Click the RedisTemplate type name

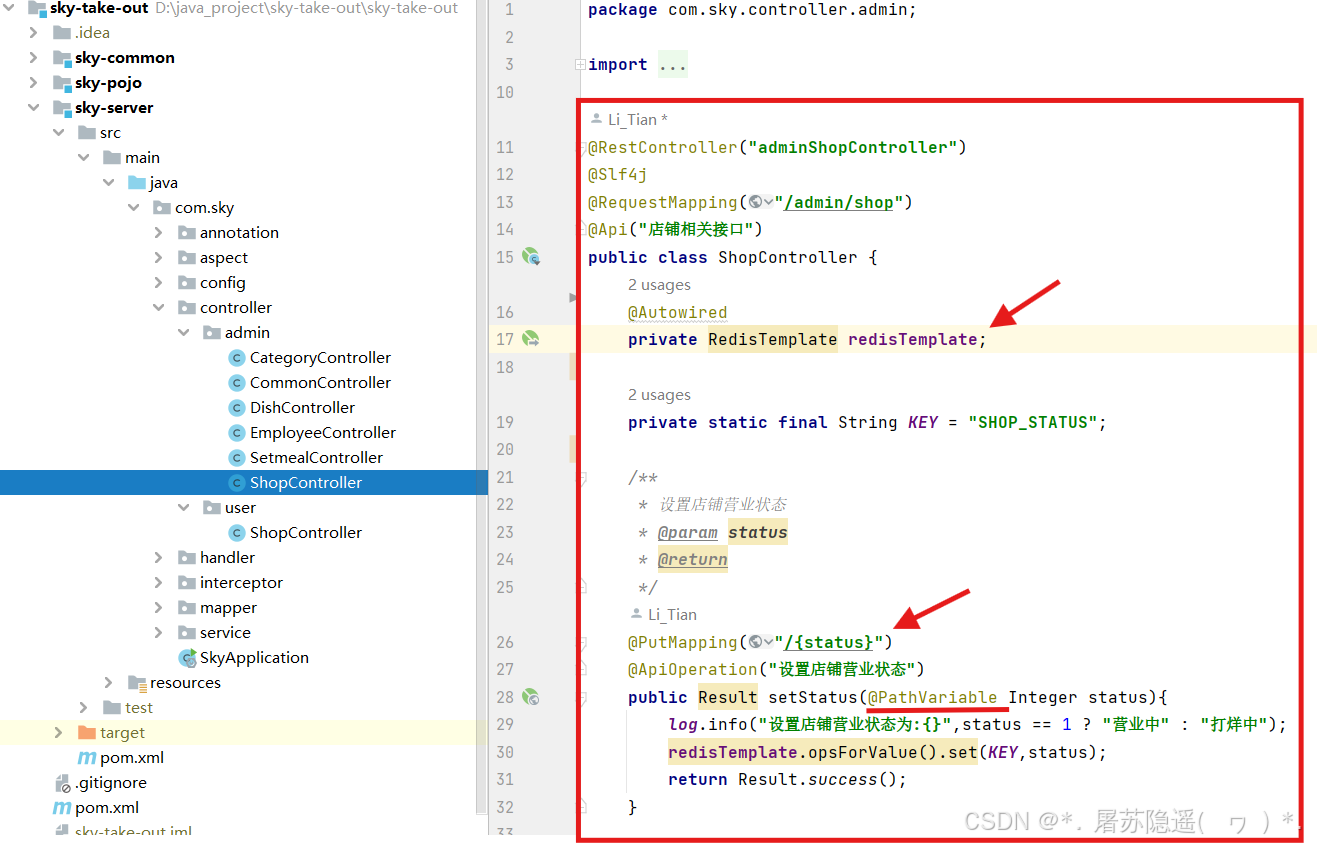[772, 339]
